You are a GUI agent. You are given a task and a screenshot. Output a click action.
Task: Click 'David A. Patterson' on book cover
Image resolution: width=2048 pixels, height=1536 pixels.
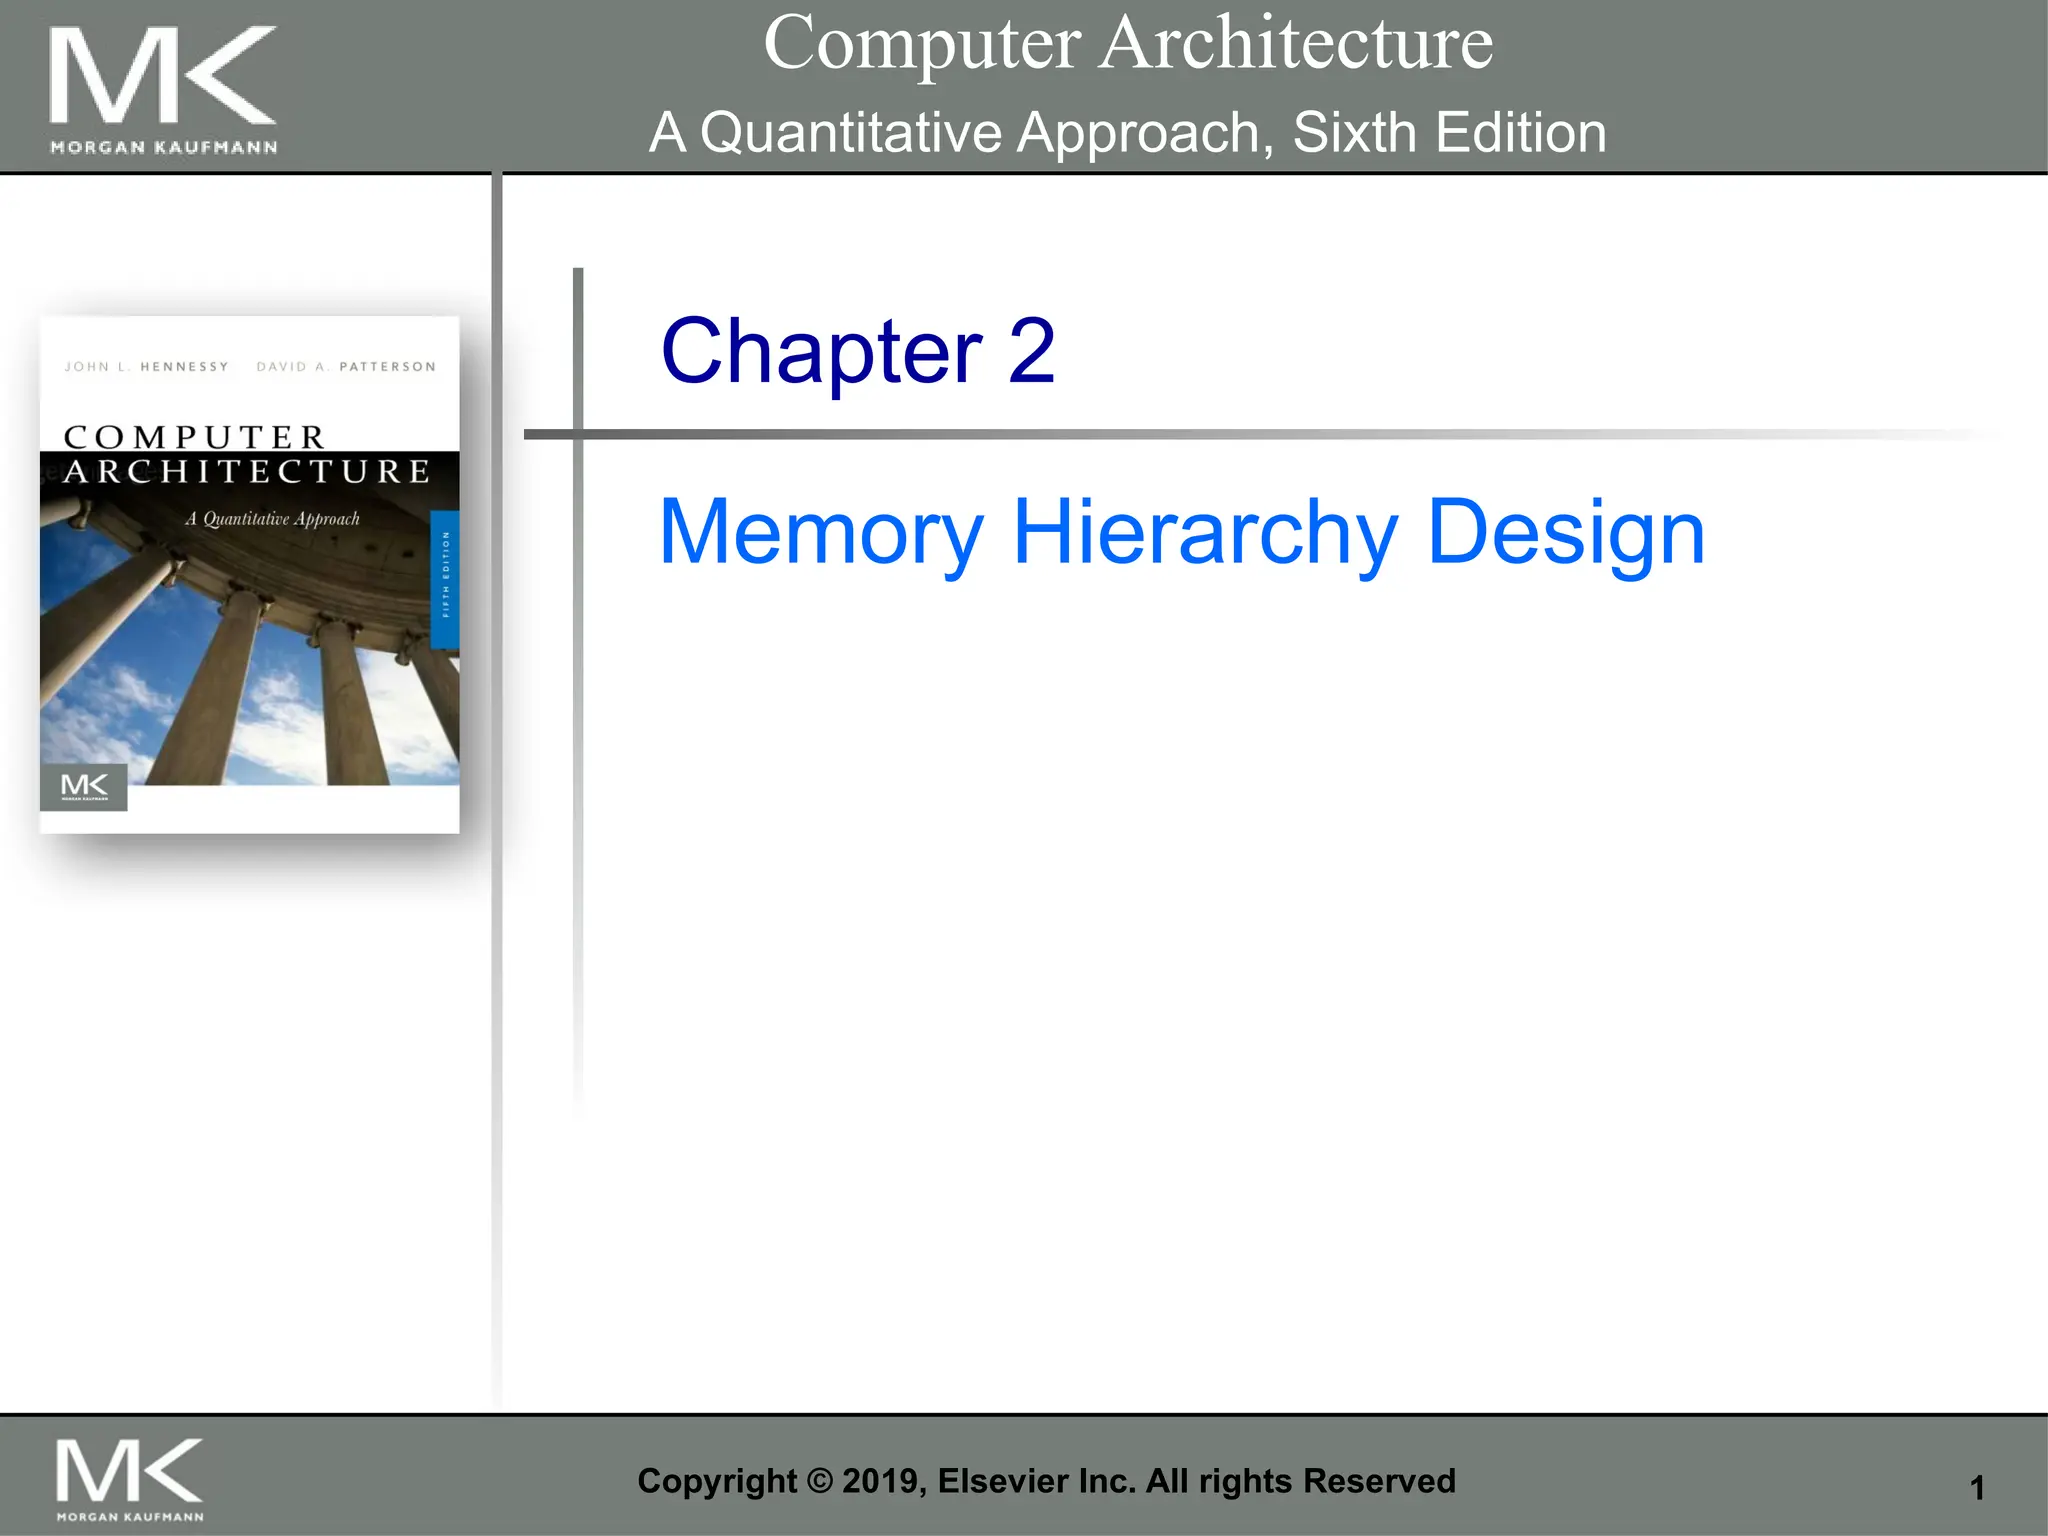tap(346, 367)
